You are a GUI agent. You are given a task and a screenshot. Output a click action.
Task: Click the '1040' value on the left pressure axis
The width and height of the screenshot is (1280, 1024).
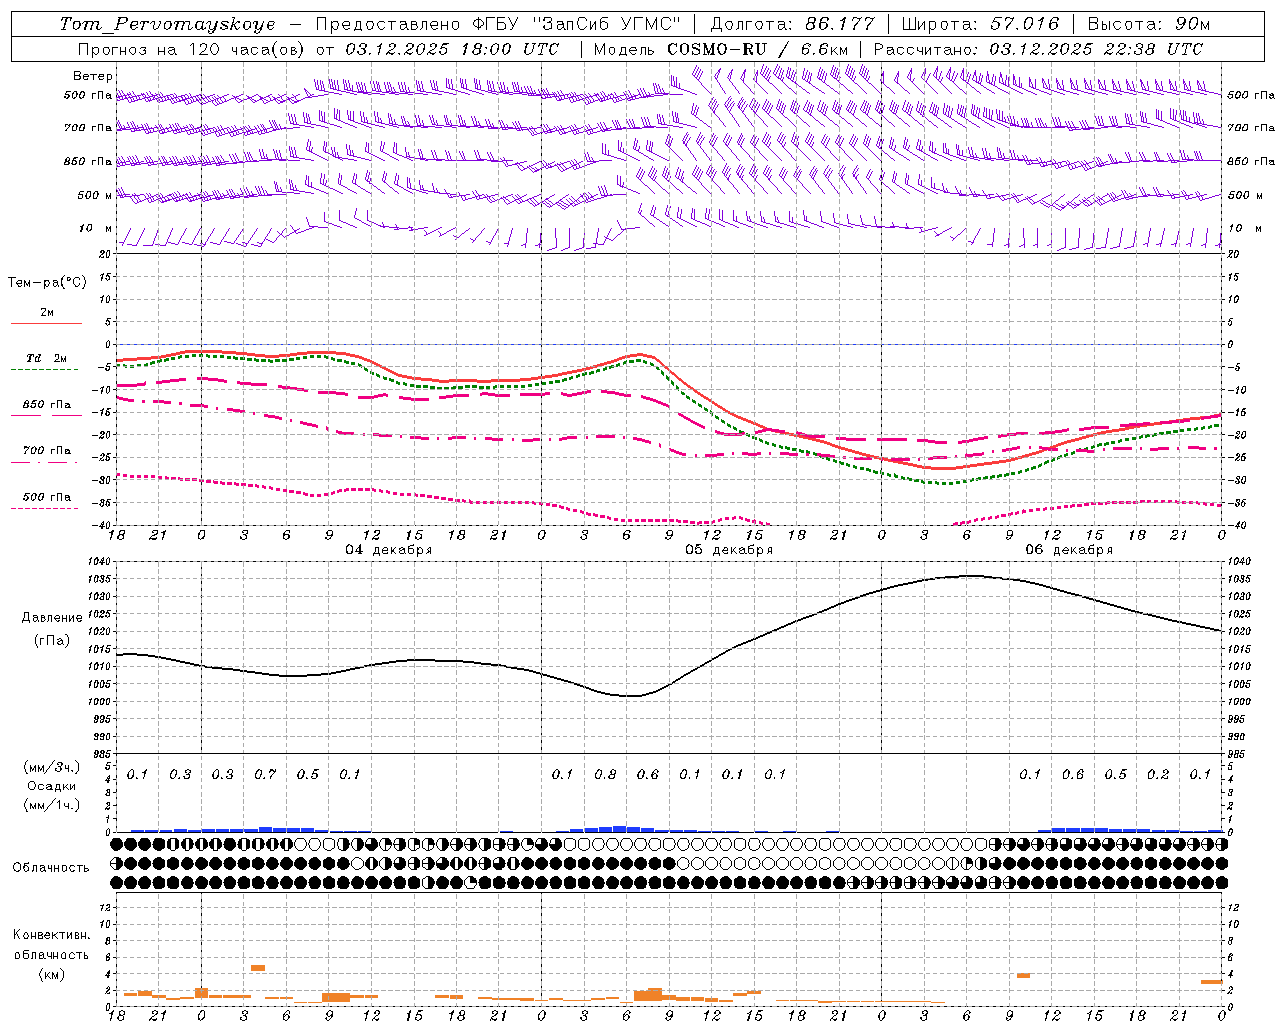tap(101, 561)
